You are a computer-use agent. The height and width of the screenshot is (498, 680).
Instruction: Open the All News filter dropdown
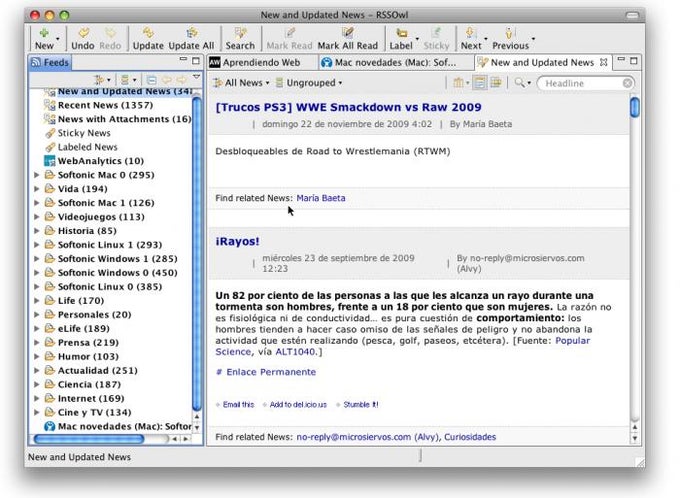241,82
